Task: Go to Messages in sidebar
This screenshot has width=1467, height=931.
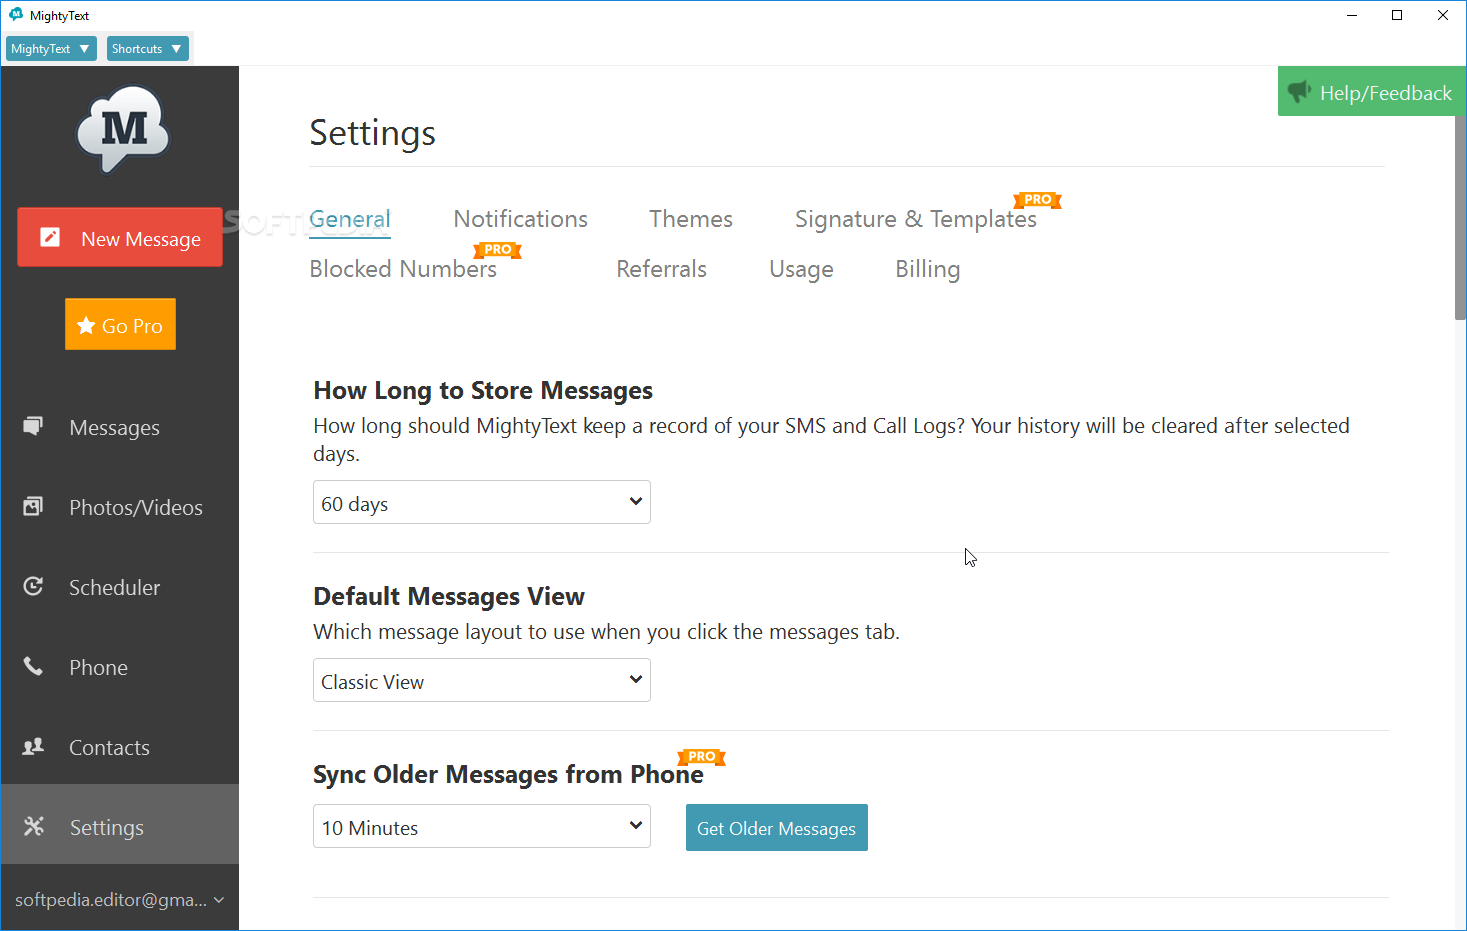Action: [x=120, y=427]
